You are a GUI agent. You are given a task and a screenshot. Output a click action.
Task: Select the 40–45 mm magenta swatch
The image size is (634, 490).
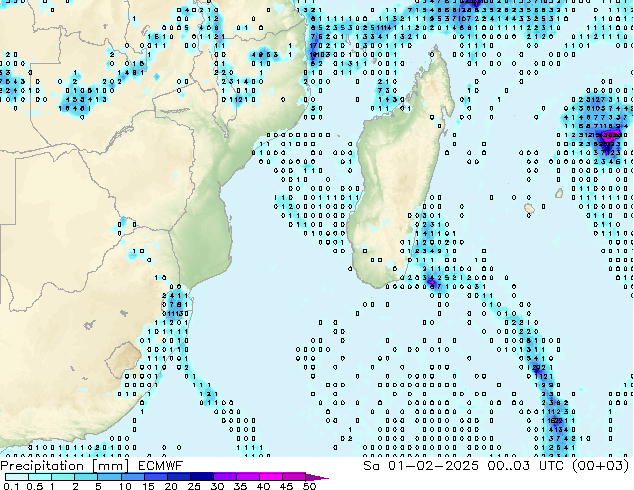271,477
